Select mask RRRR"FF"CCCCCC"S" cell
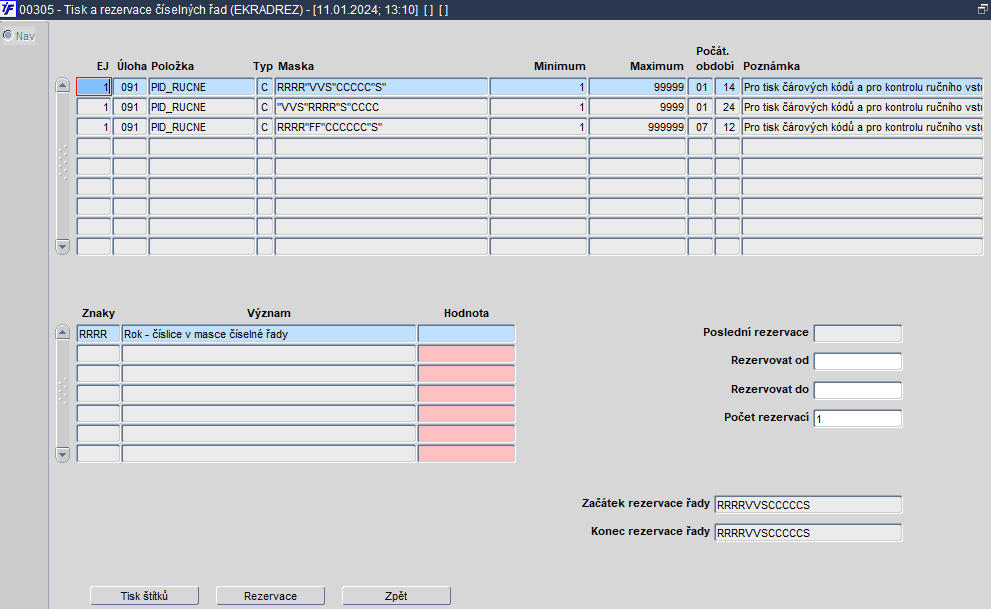The width and height of the screenshot is (991, 609). pos(381,127)
